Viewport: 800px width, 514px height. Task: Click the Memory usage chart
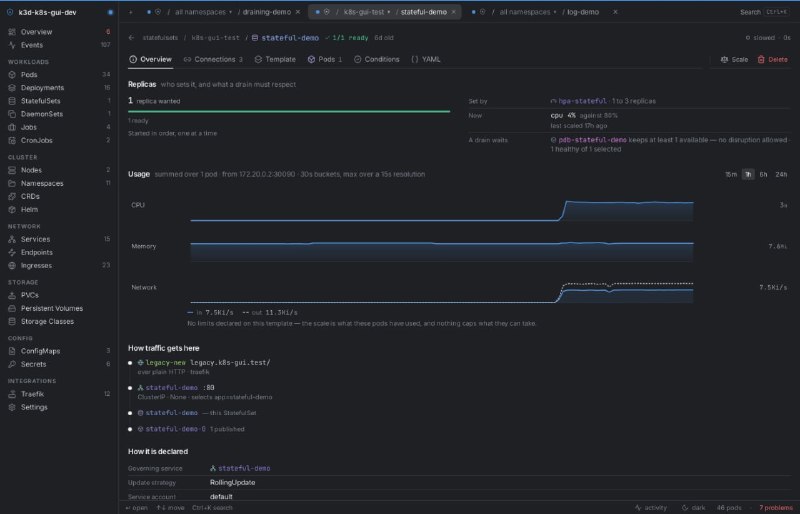[x=442, y=251]
